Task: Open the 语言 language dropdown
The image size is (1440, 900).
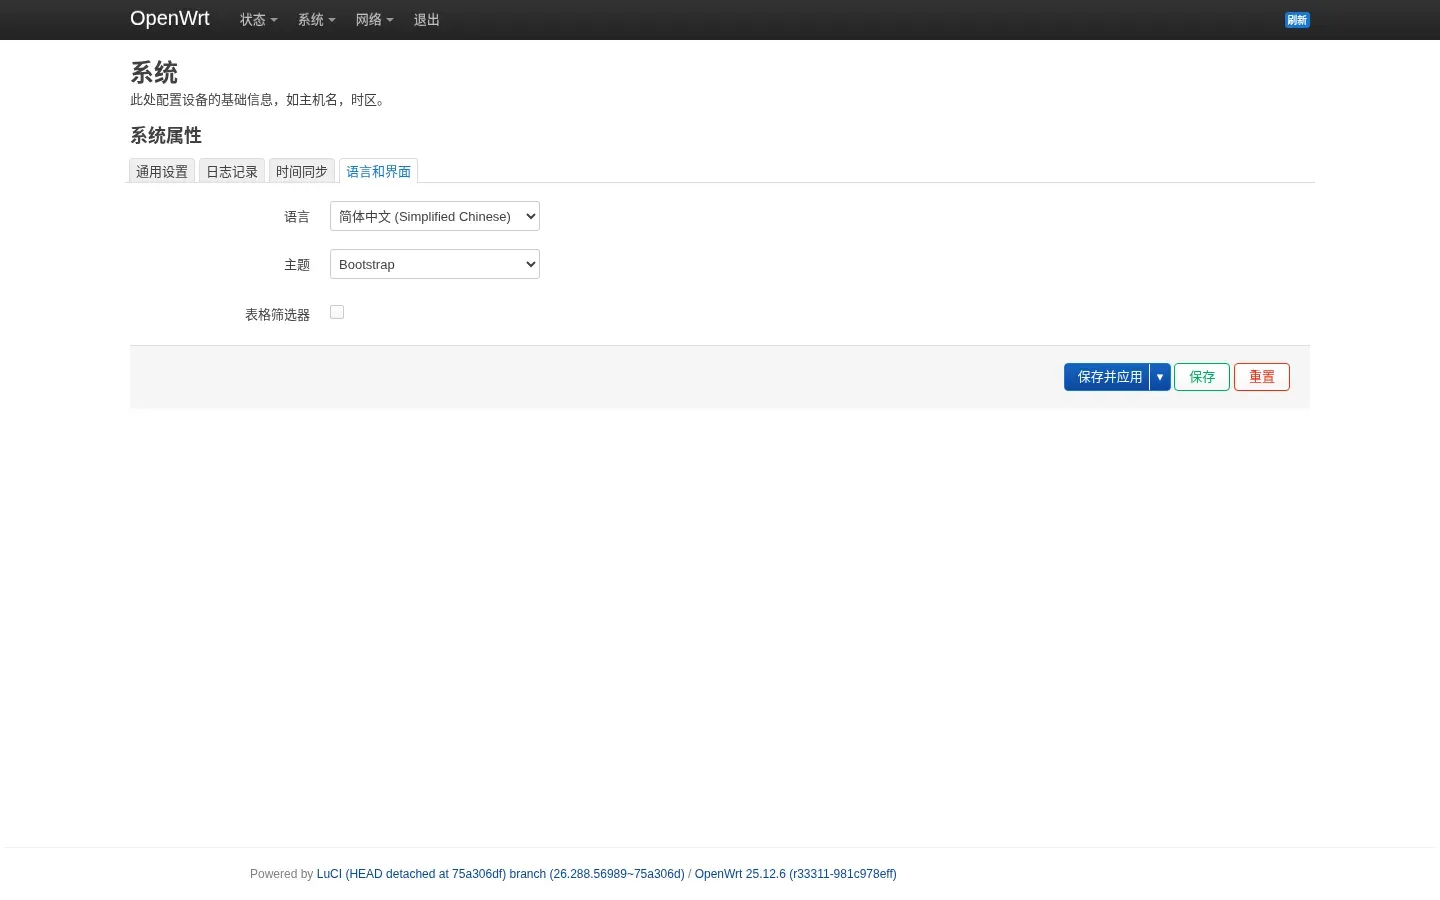Action: point(435,216)
